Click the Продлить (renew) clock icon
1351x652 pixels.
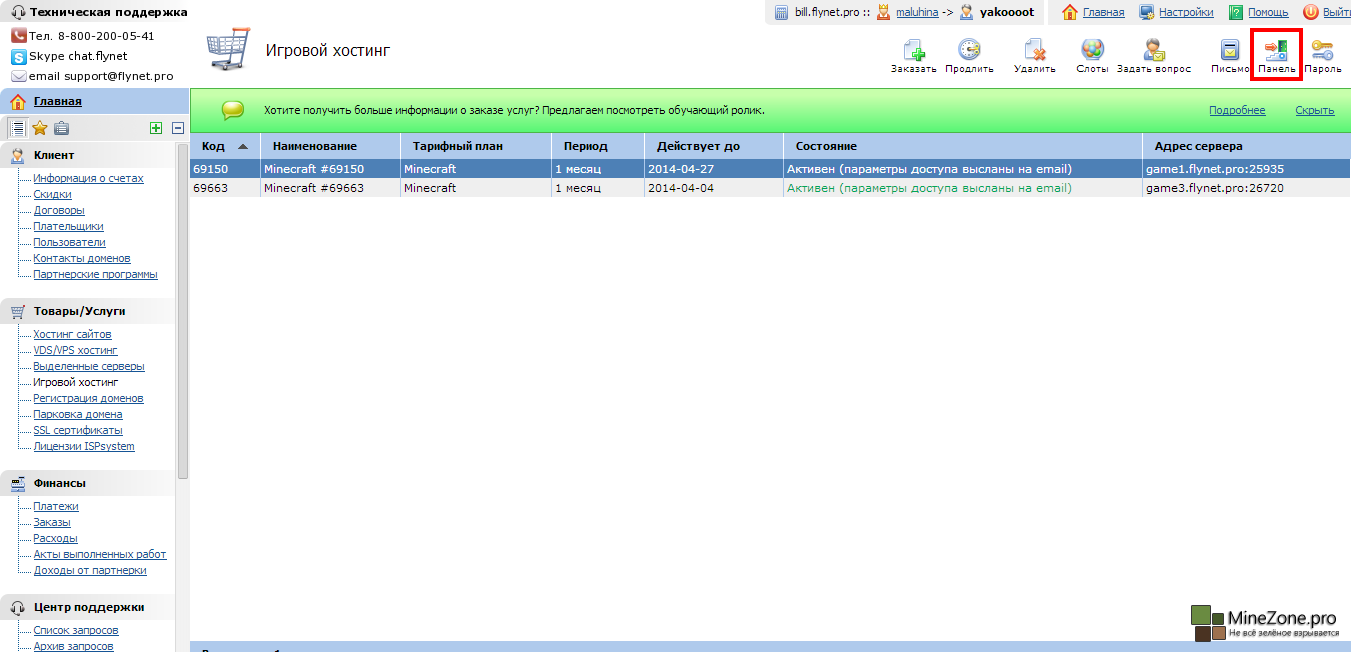tap(969, 50)
